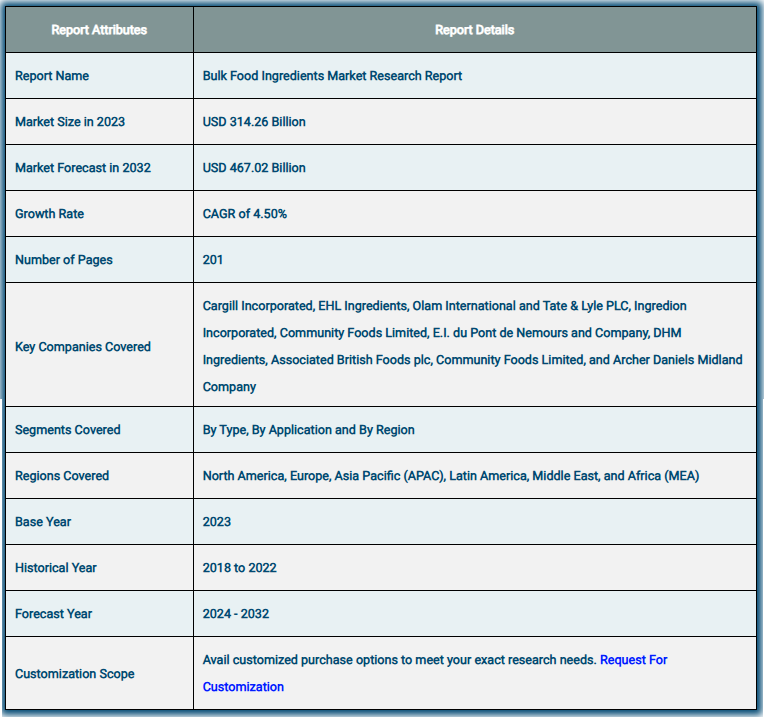This screenshot has width=764, height=717.
Task: Click the 'Number of Pages' label
Action: (64, 260)
